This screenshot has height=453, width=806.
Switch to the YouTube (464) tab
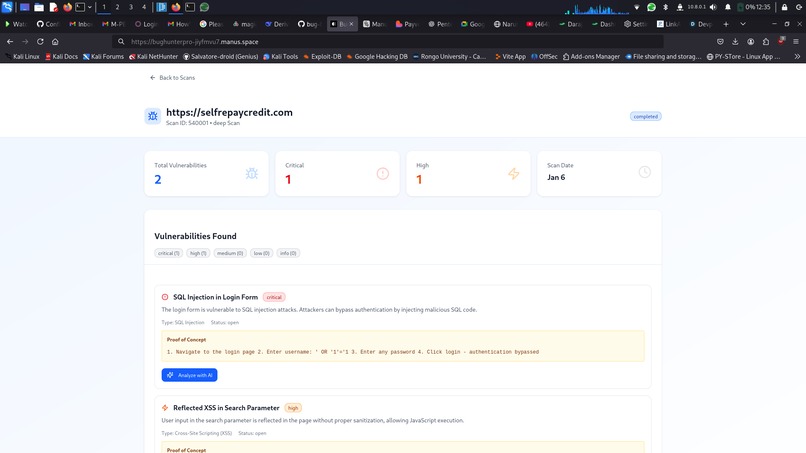pyautogui.click(x=538, y=24)
